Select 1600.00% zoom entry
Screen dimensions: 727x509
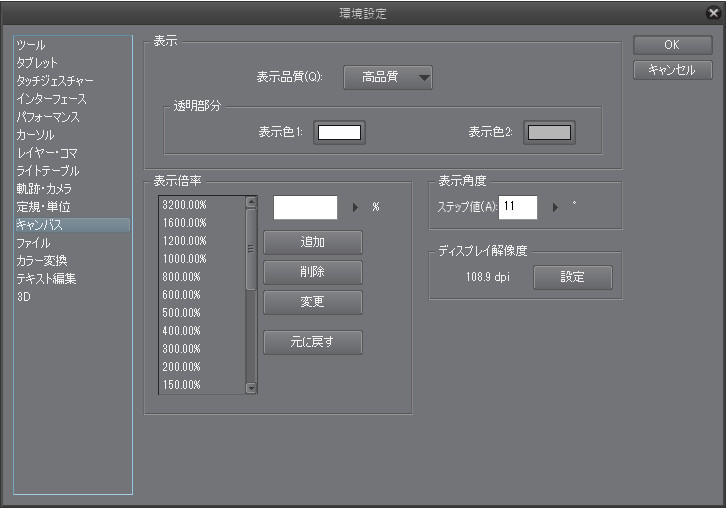(202, 223)
